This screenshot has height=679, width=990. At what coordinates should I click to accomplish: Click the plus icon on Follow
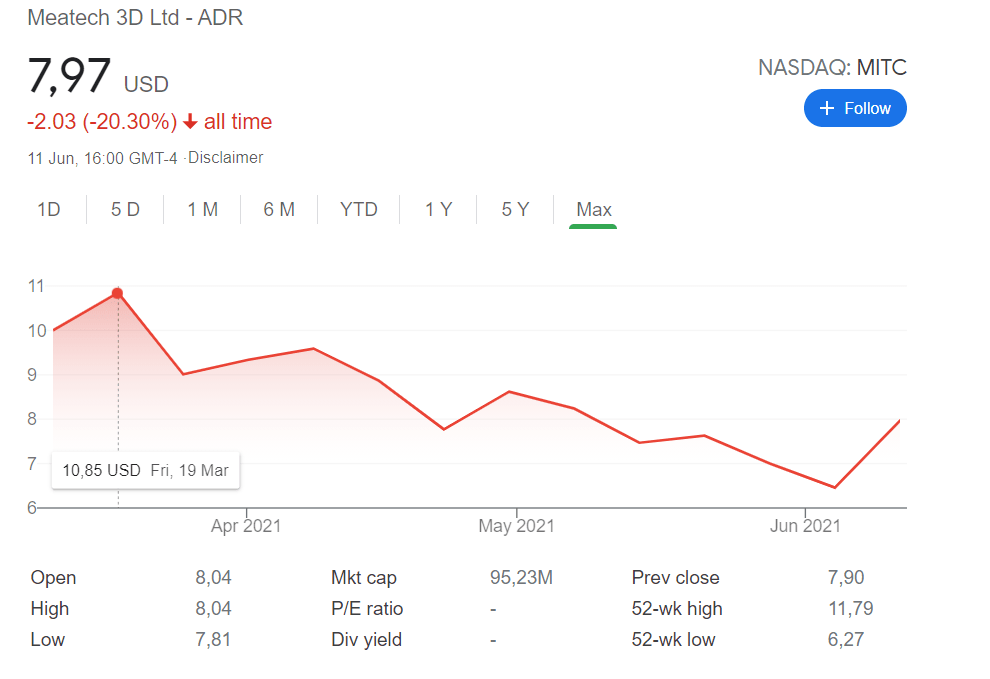[x=826, y=108]
